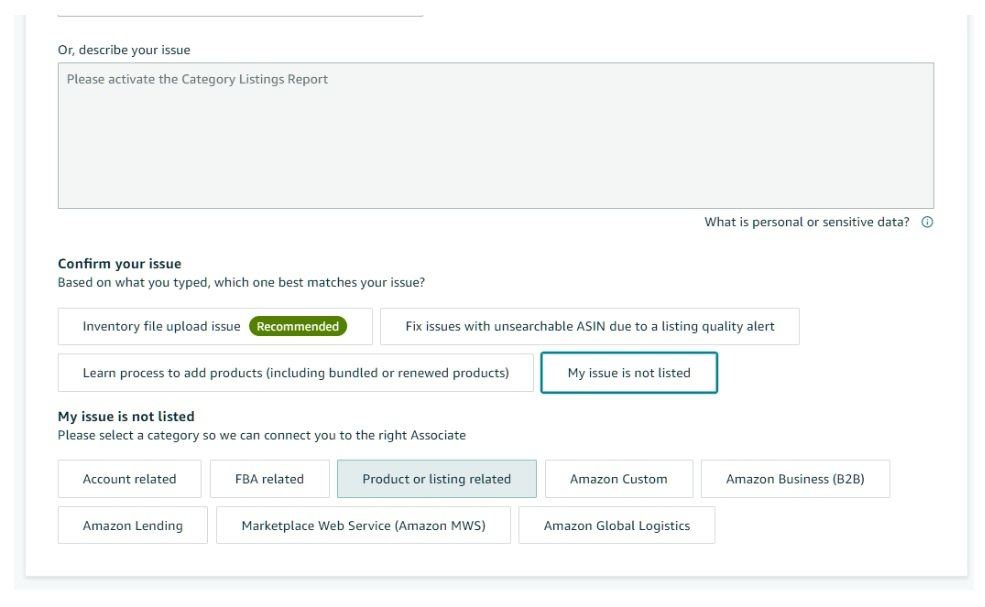Choose 'Marketplace Web Service (Amazon MWS)' category
985x607 pixels.
coord(363,525)
